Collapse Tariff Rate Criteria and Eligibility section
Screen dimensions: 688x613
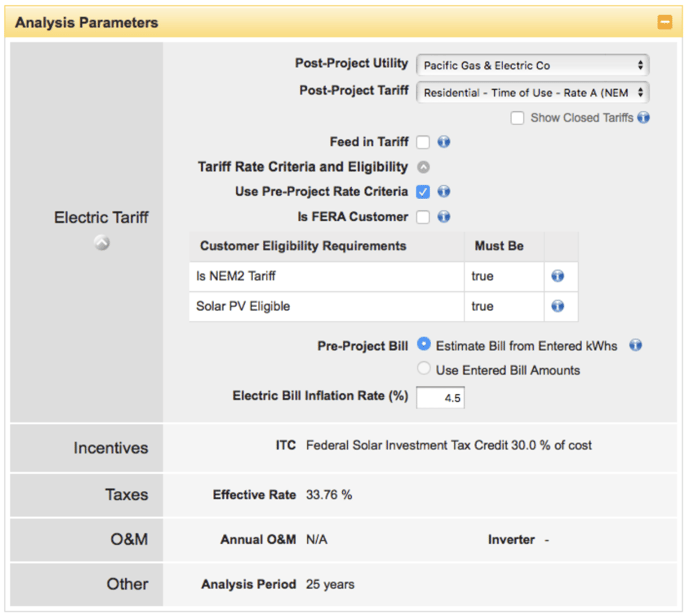pos(424,167)
